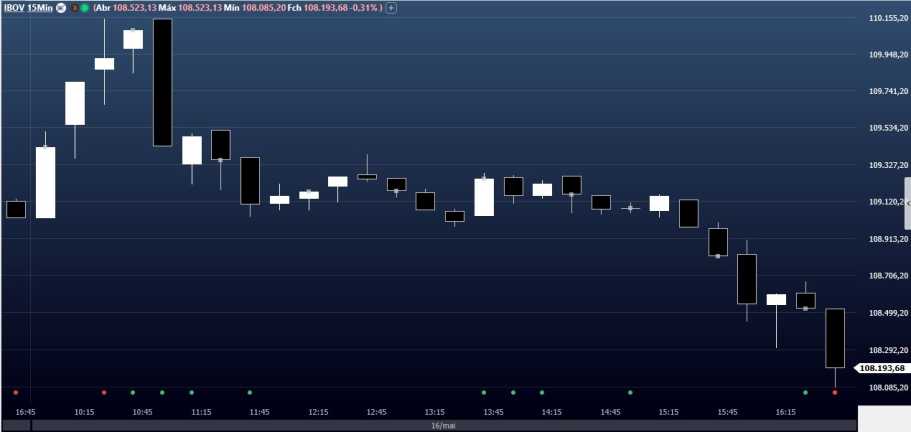This screenshot has width=911, height=432.
Task: Click the green event dot near 14:45
Action: click(x=630, y=392)
